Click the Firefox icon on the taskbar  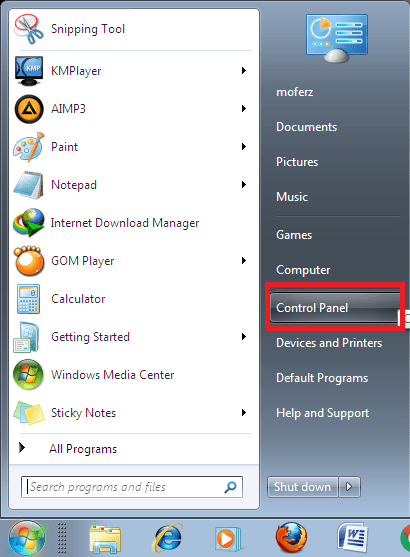(x=291, y=538)
